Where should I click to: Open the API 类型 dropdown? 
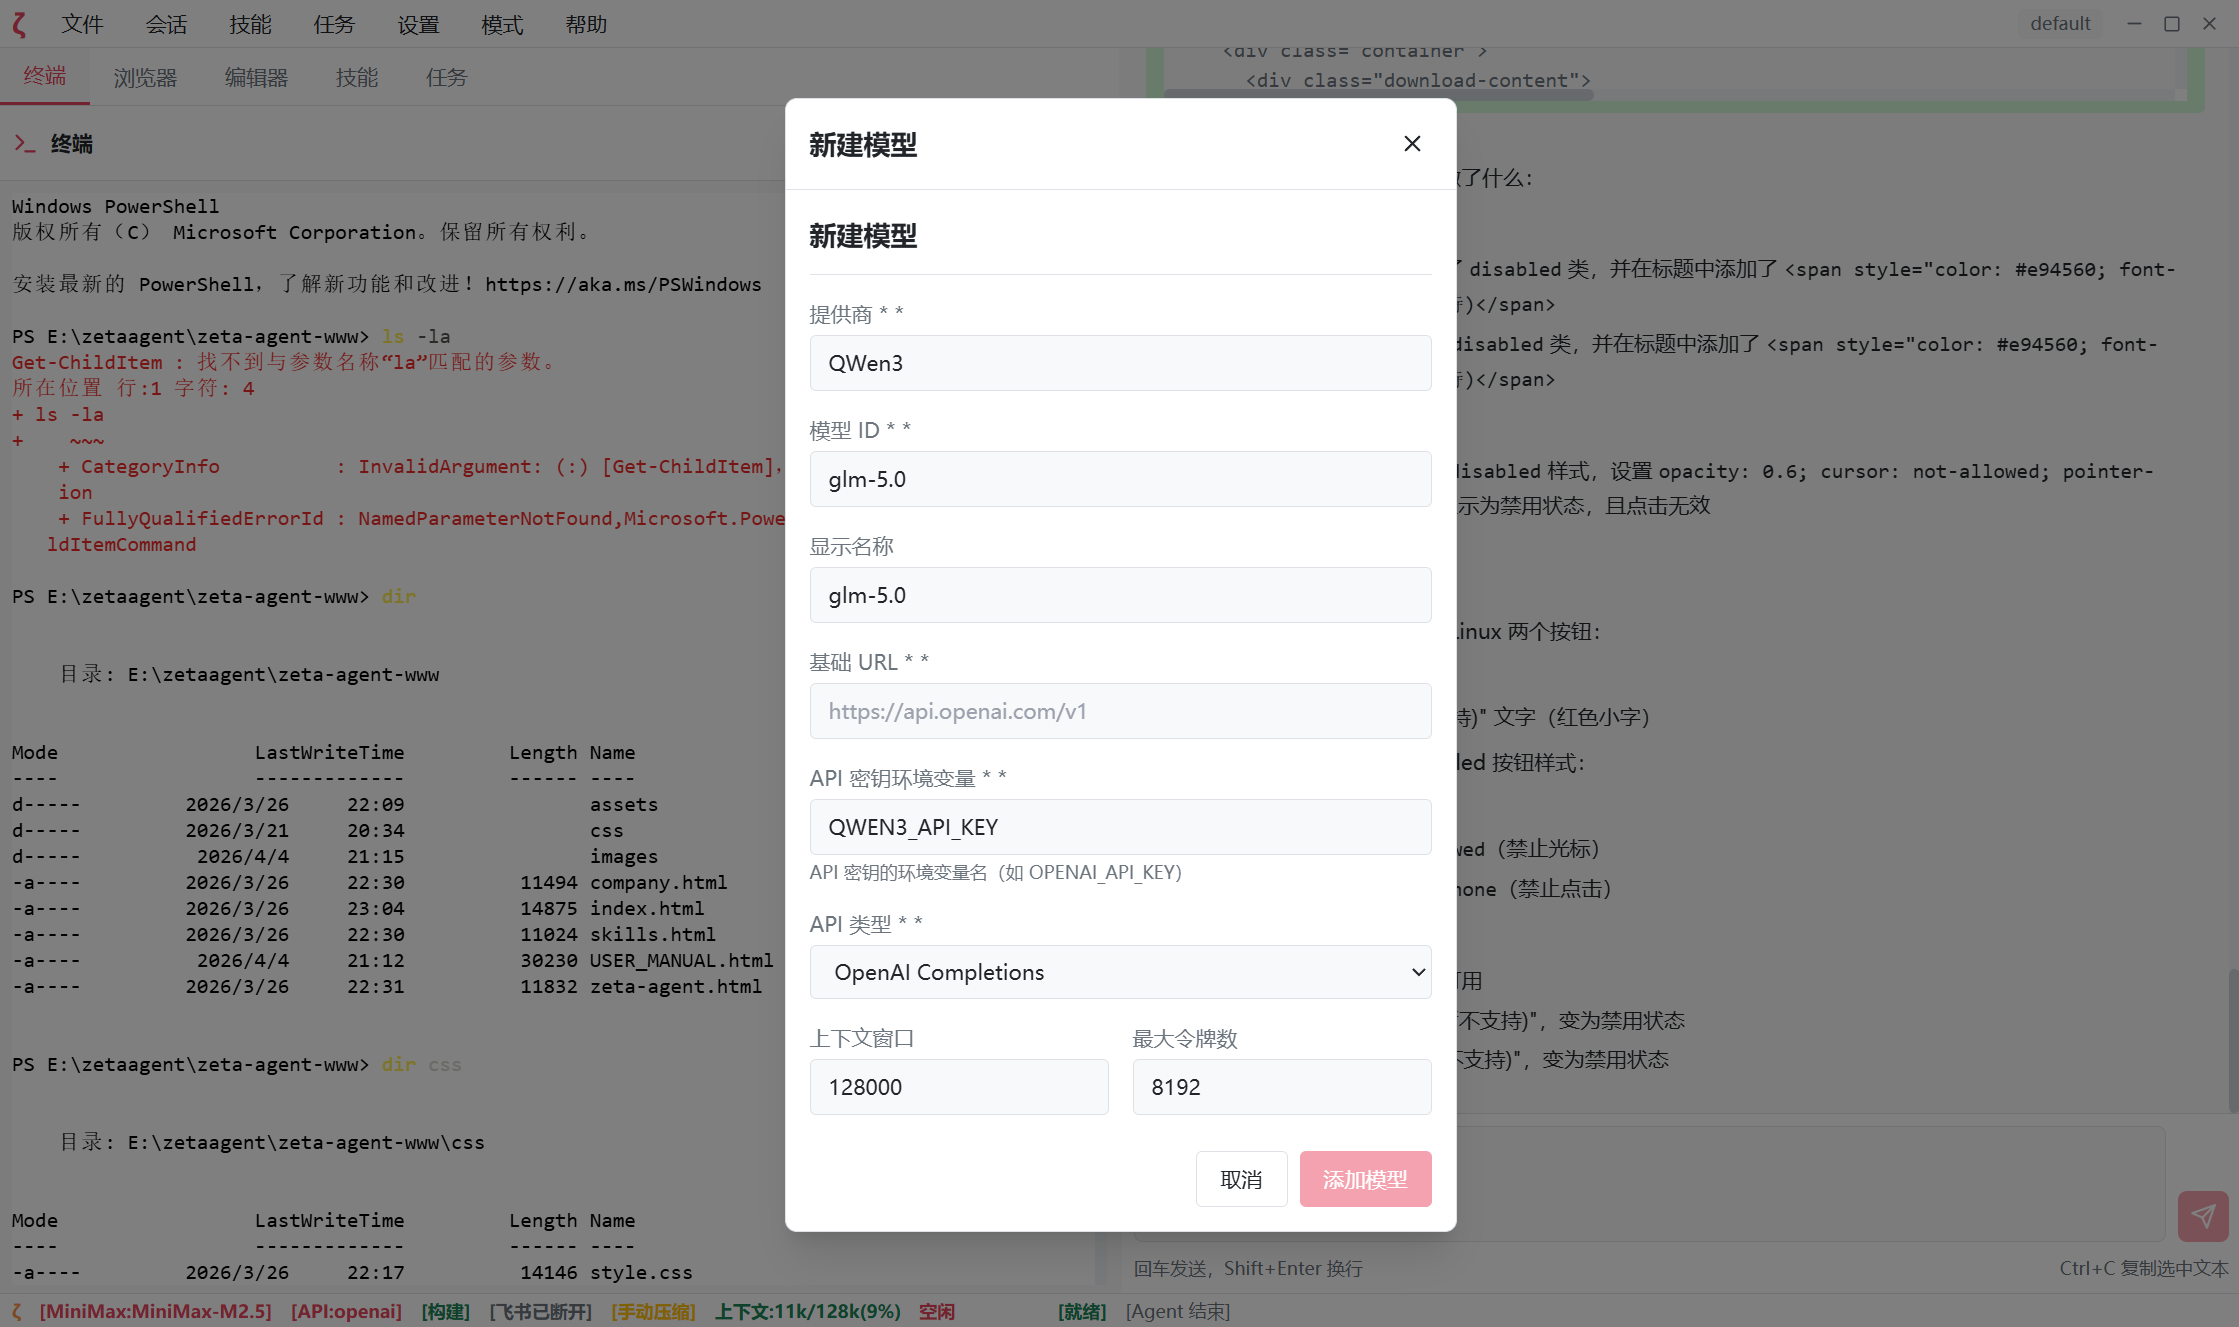1120,972
